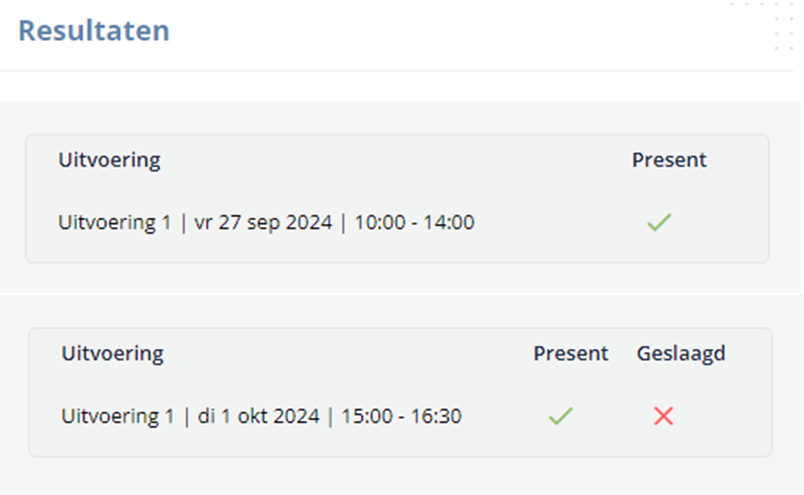This screenshot has height=495, width=804.
Task: Click the green Present checkmark for 27 sep
Action: tap(659, 222)
